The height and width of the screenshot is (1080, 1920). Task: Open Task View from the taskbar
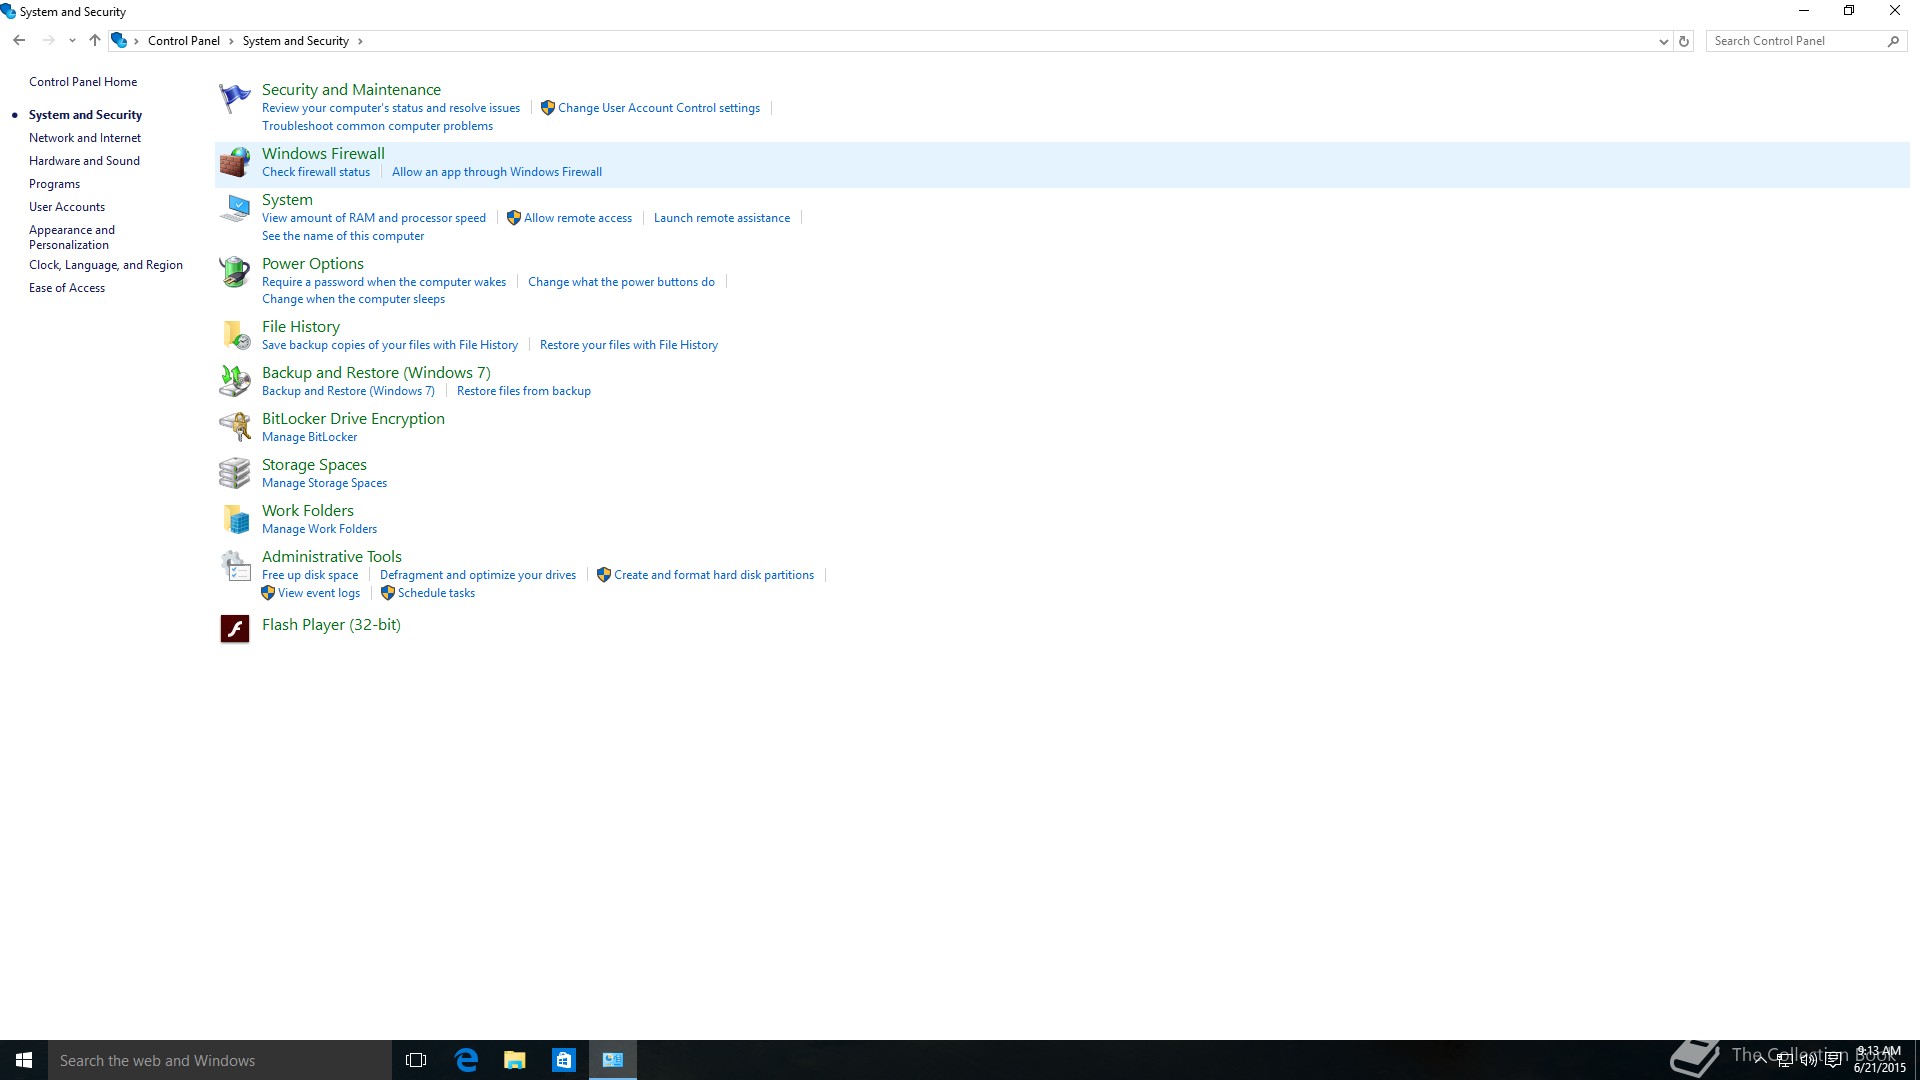point(416,1060)
